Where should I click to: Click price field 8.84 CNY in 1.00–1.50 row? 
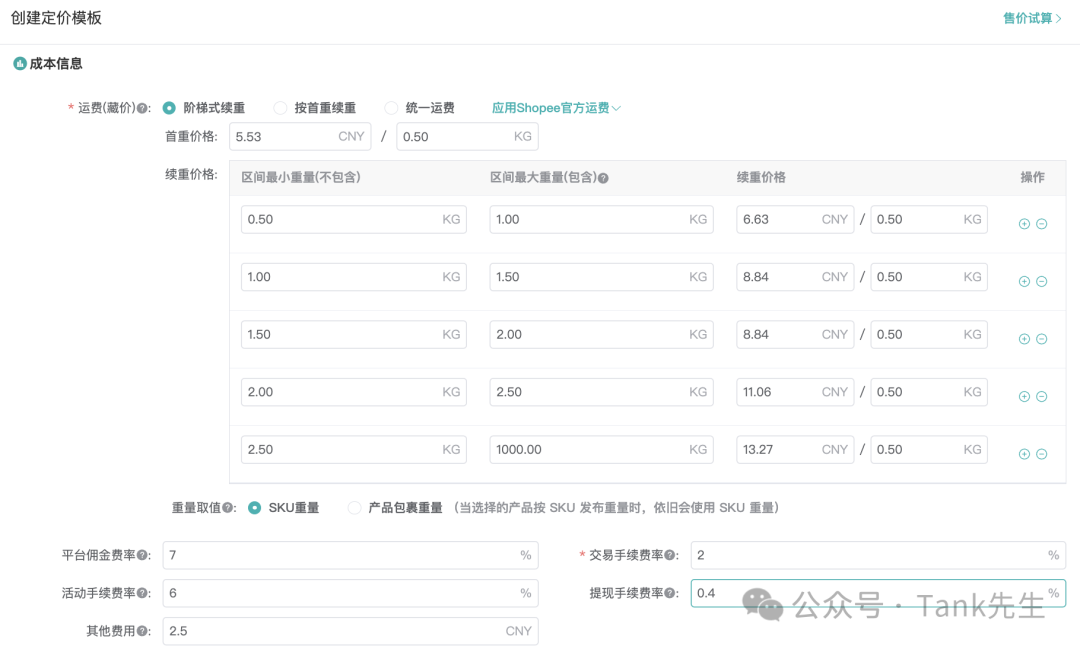coord(795,277)
